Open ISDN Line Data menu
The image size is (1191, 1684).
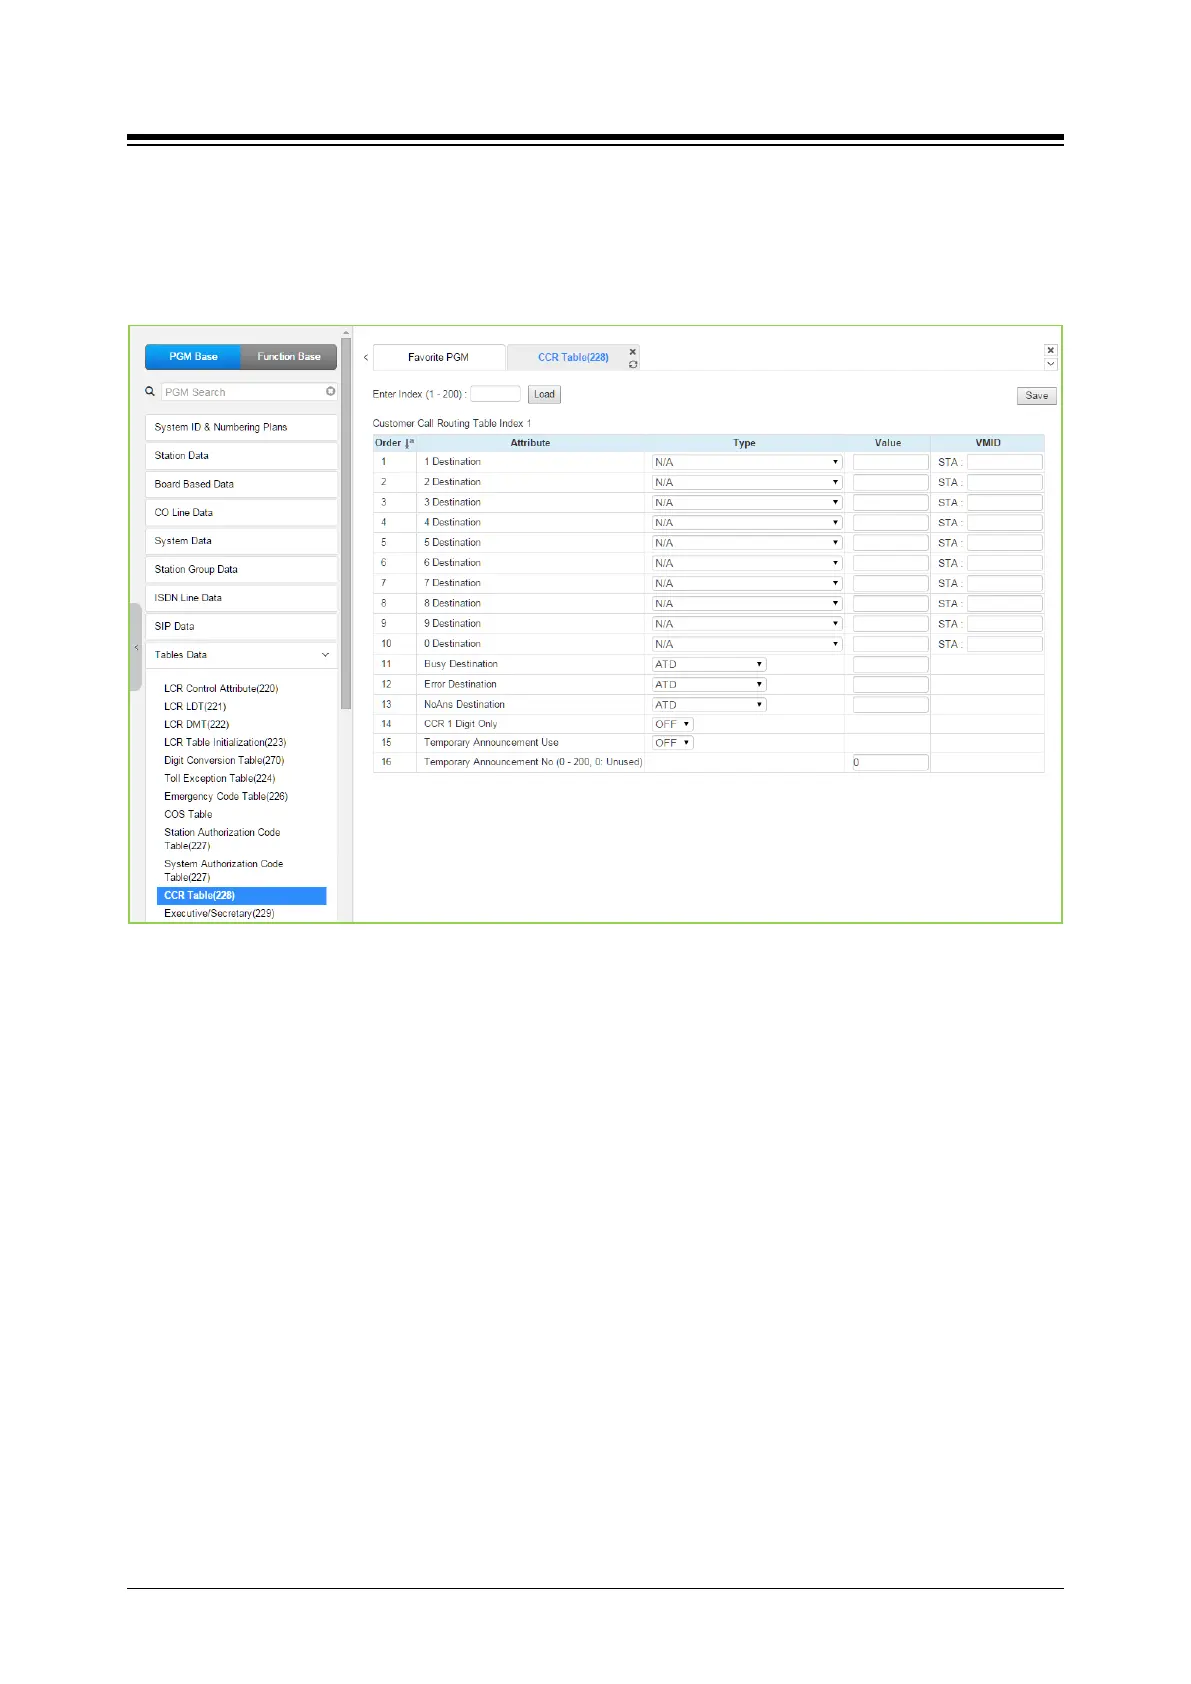(241, 598)
